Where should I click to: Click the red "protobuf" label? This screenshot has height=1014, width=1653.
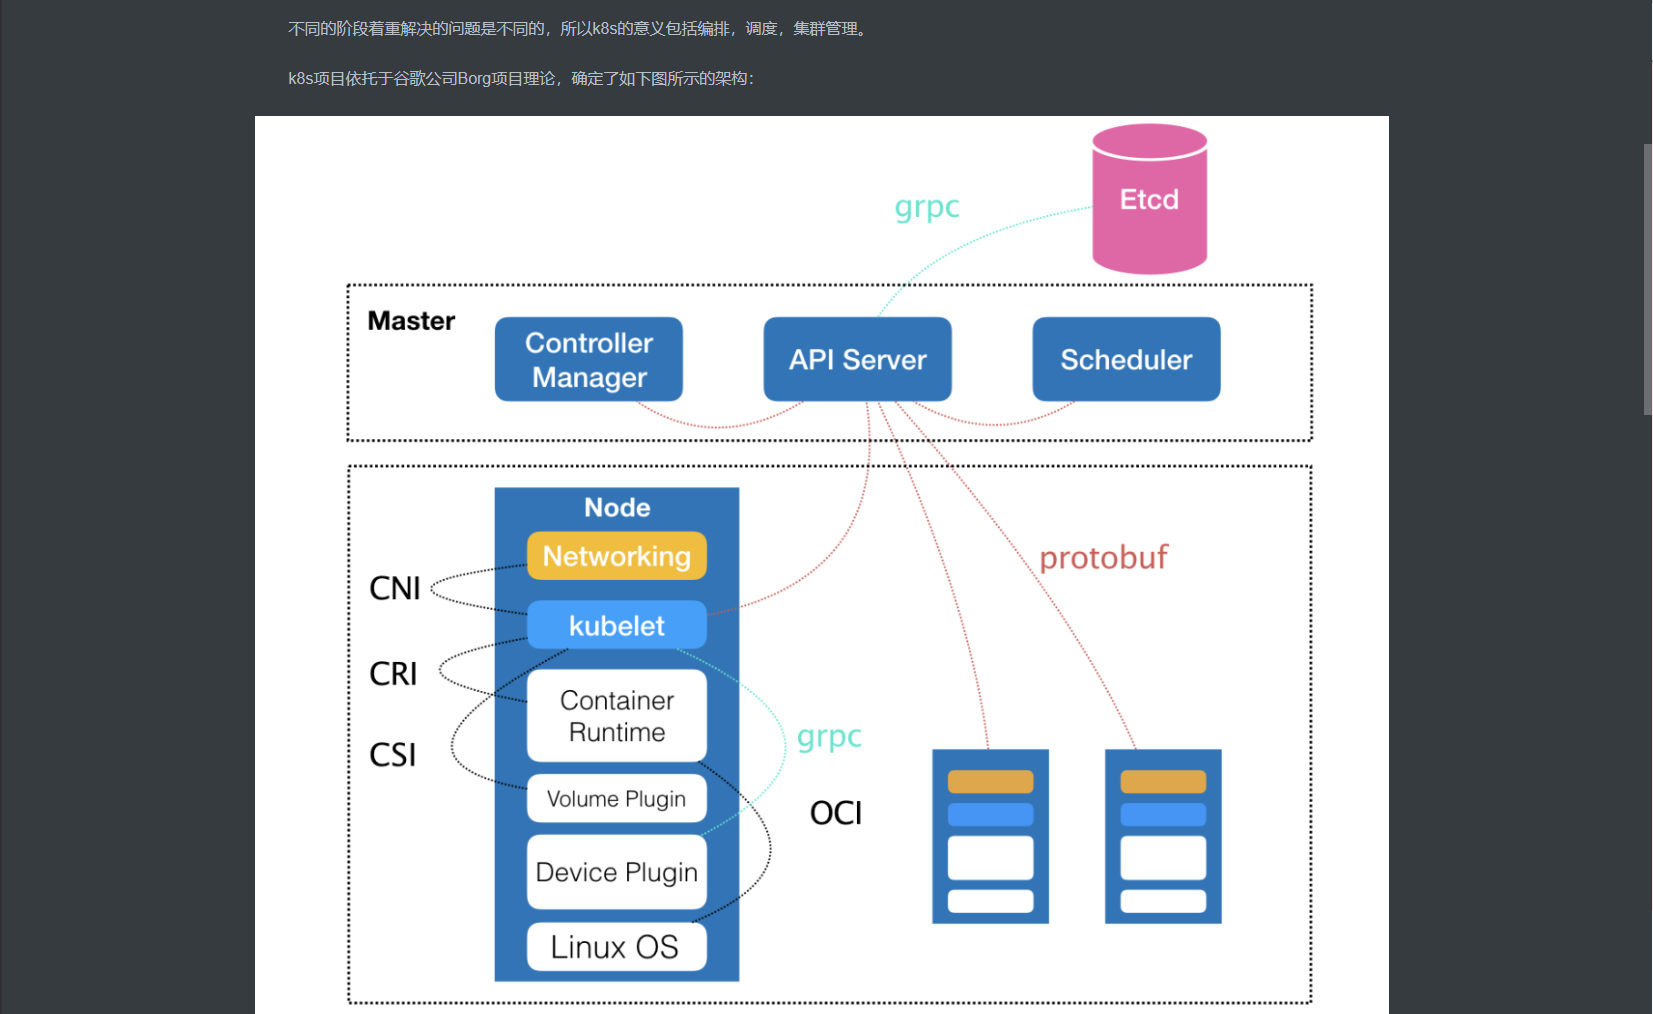click(1103, 557)
